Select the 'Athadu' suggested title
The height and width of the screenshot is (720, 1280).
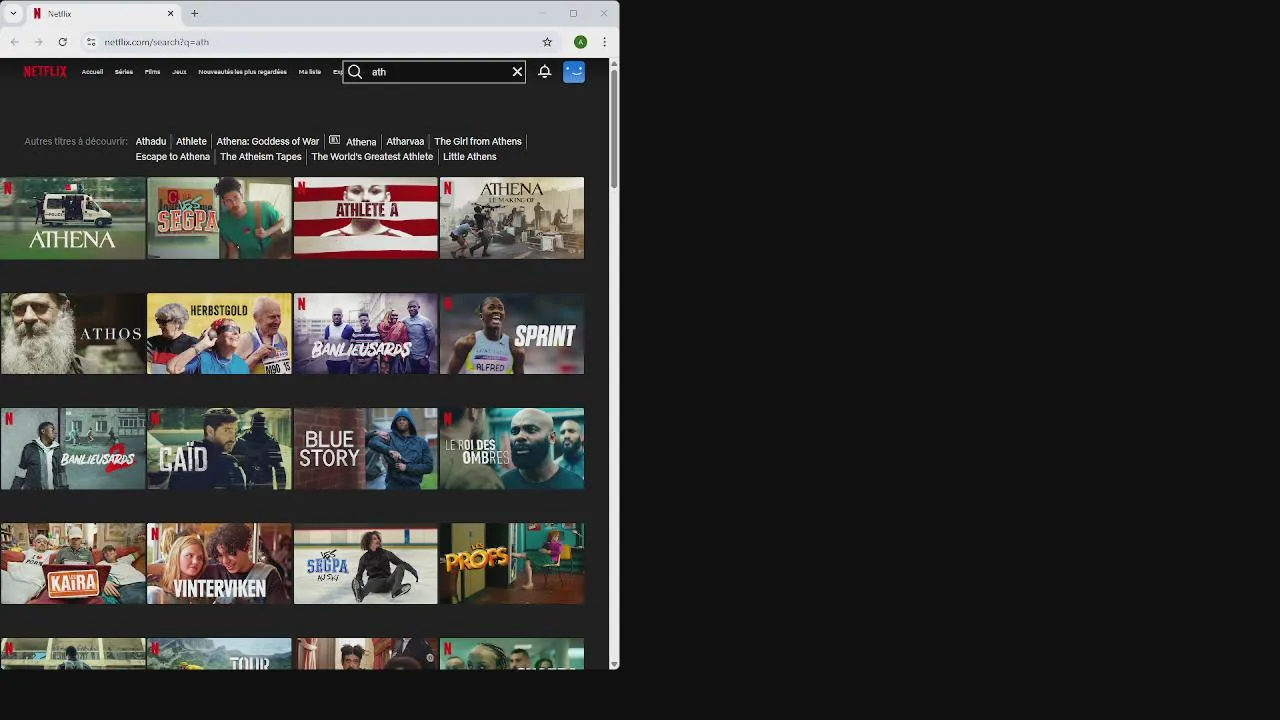tap(151, 141)
